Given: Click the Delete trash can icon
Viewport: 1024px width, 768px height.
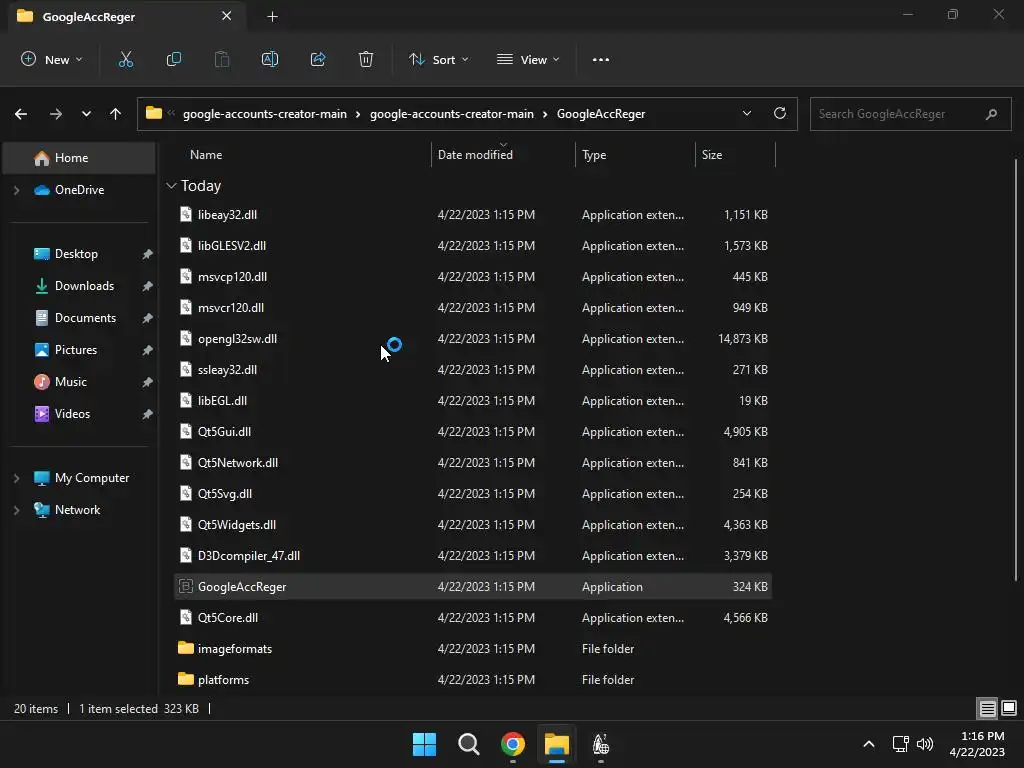Looking at the screenshot, I should coord(366,59).
